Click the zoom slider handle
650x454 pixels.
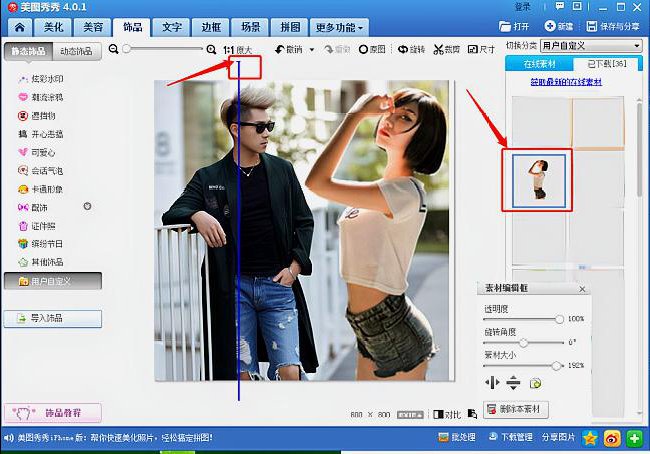click(126, 49)
